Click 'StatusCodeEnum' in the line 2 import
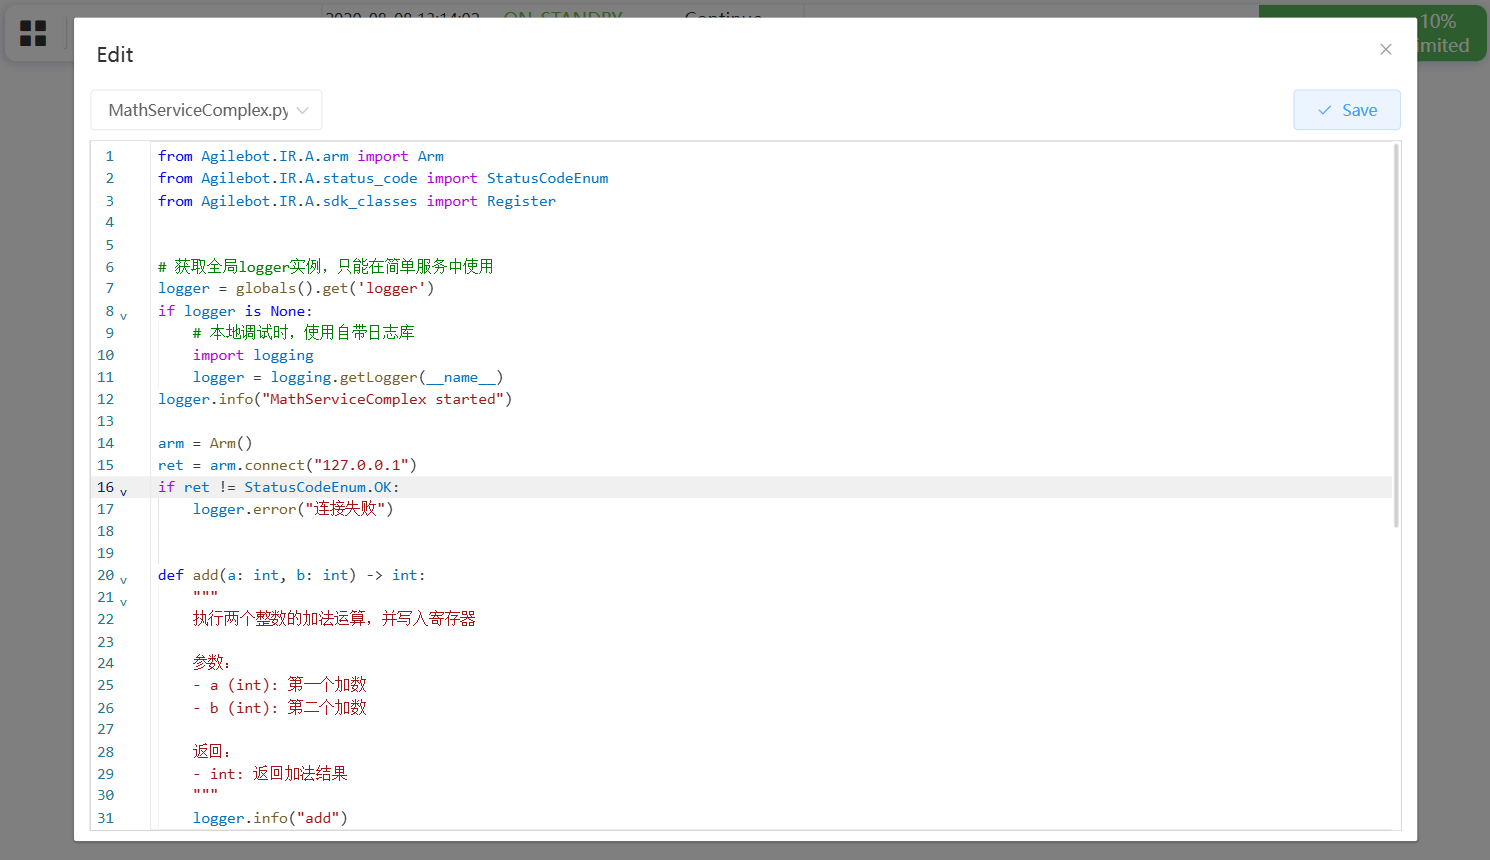 (547, 178)
